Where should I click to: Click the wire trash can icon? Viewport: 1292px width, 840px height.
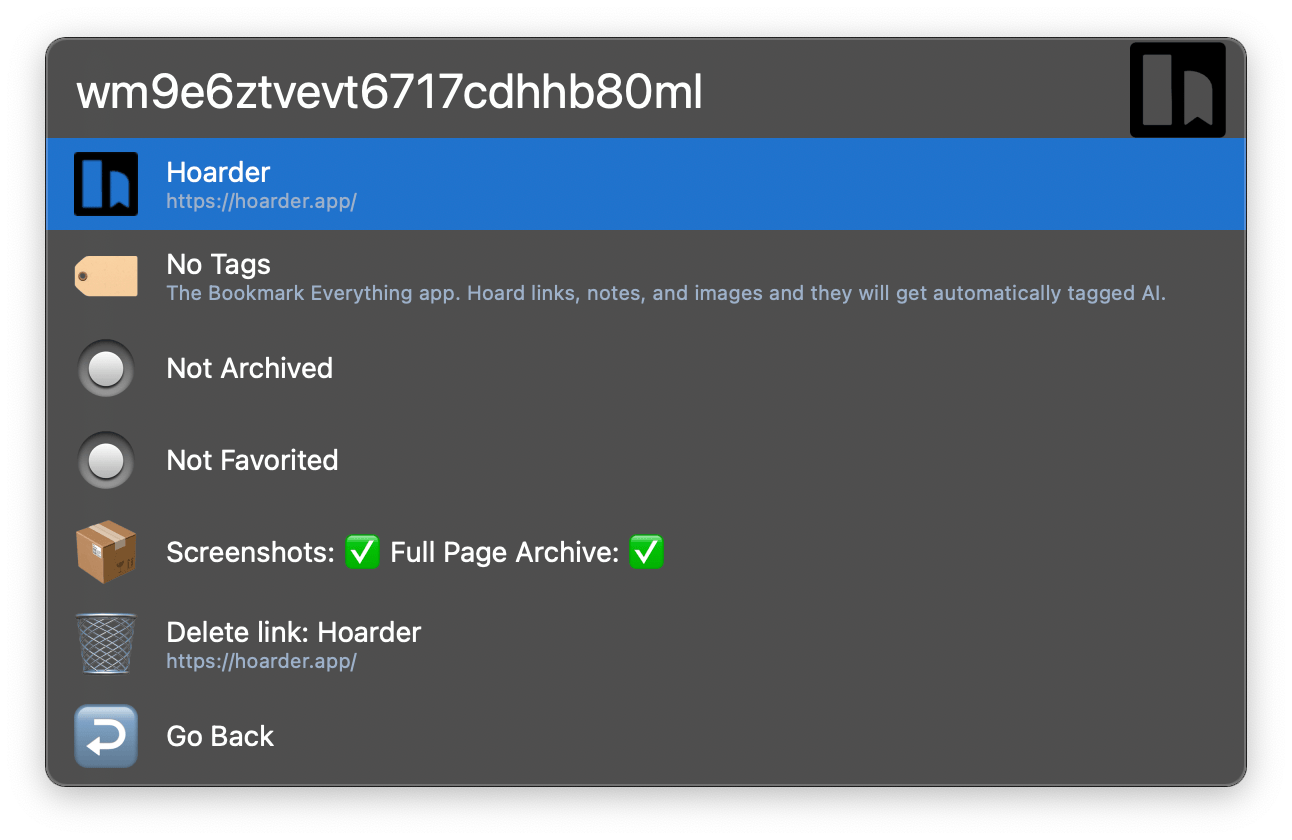click(106, 644)
